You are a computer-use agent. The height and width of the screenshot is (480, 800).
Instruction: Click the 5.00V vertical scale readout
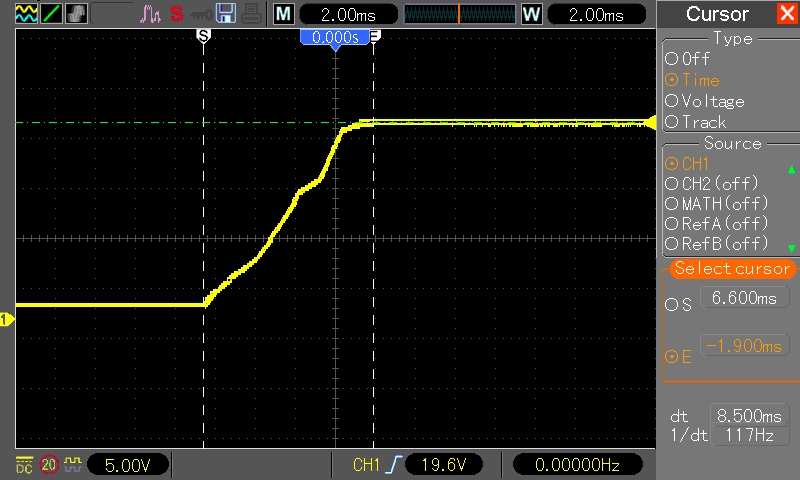tap(127, 465)
